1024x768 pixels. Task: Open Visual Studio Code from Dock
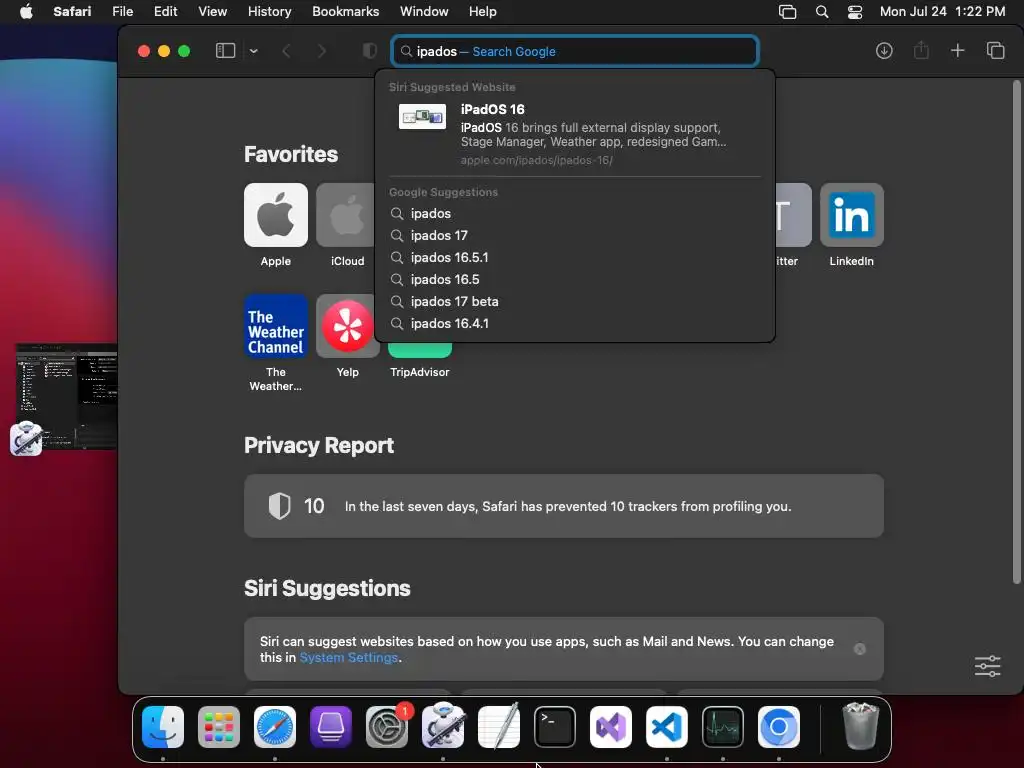click(x=667, y=727)
